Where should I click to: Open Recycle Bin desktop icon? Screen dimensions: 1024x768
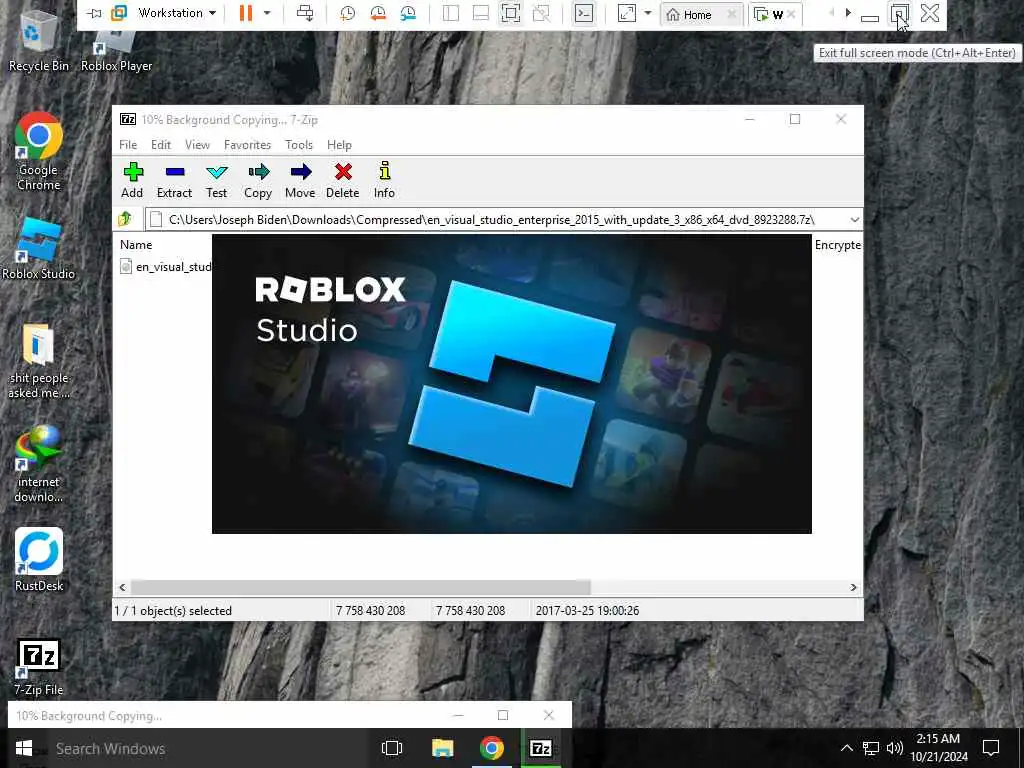(x=38, y=40)
